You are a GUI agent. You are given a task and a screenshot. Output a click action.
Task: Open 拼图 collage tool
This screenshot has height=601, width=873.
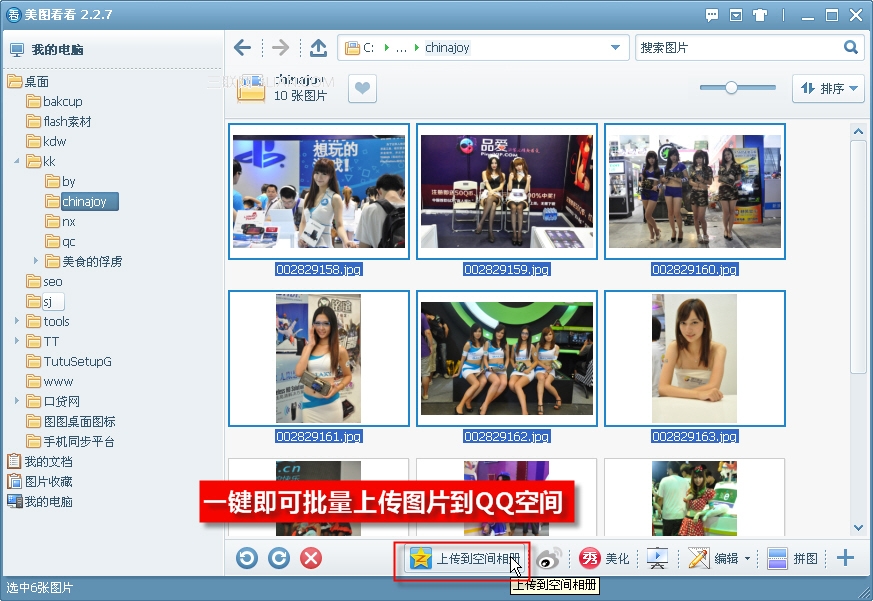click(x=792, y=558)
